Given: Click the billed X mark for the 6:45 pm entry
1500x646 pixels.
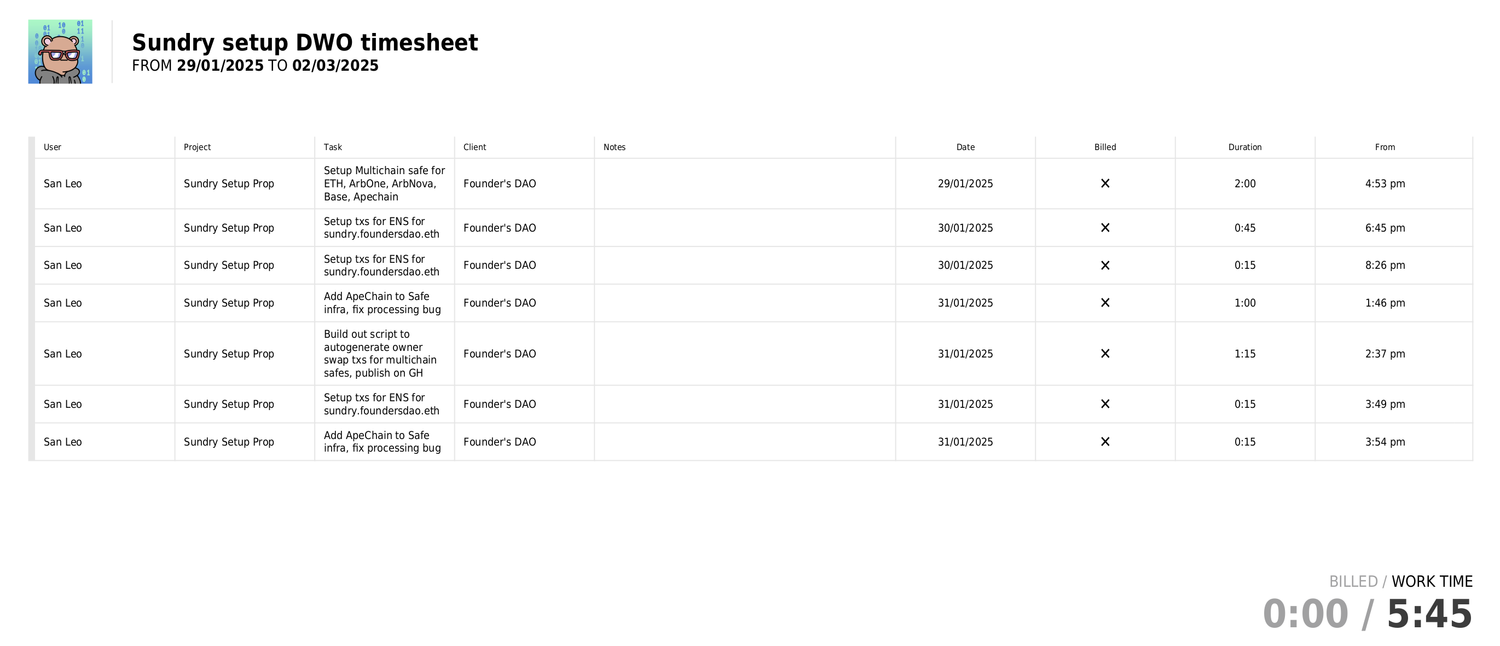Looking at the screenshot, I should click(1105, 228).
